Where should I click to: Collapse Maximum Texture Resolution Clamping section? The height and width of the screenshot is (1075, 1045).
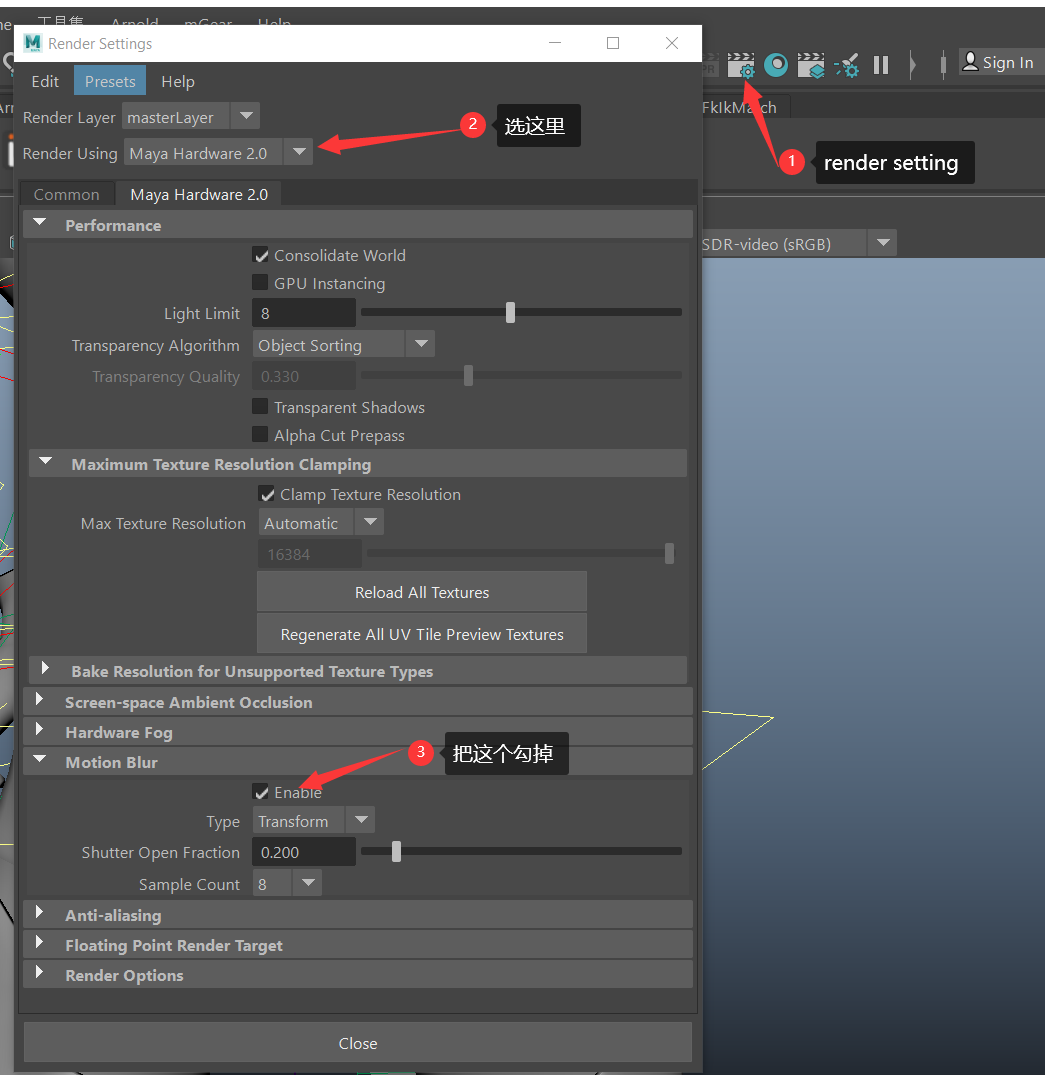pyautogui.click(x=46, y=463)
